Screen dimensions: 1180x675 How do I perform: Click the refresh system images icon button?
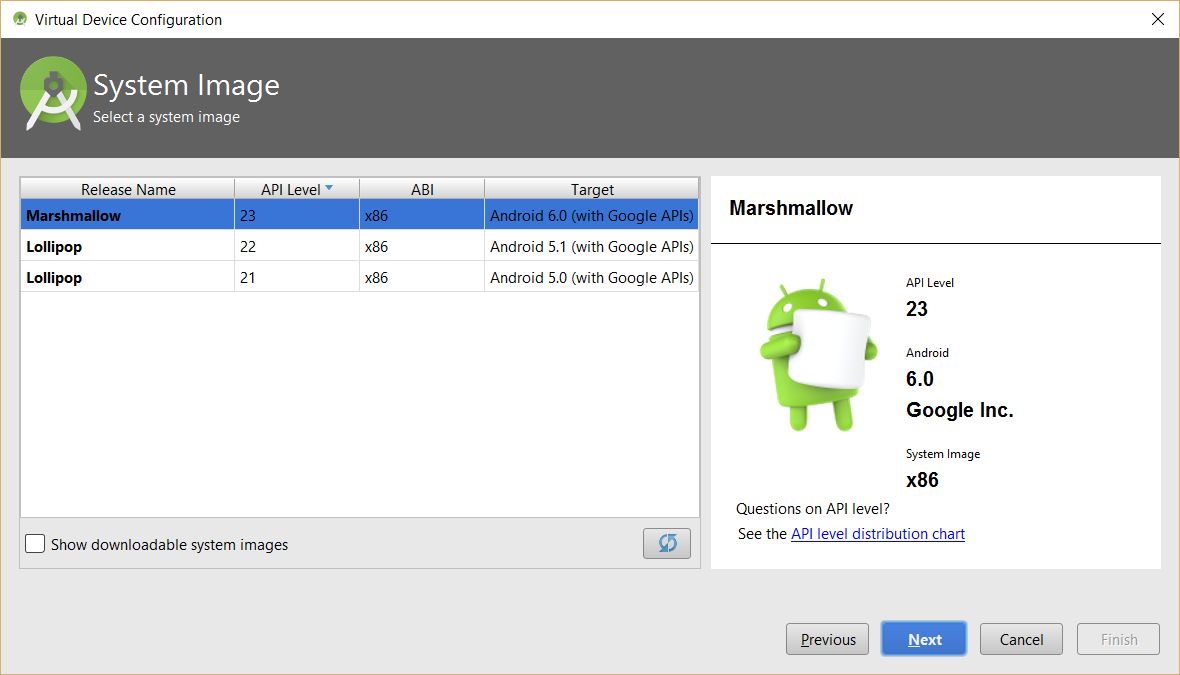coord(667,543)
